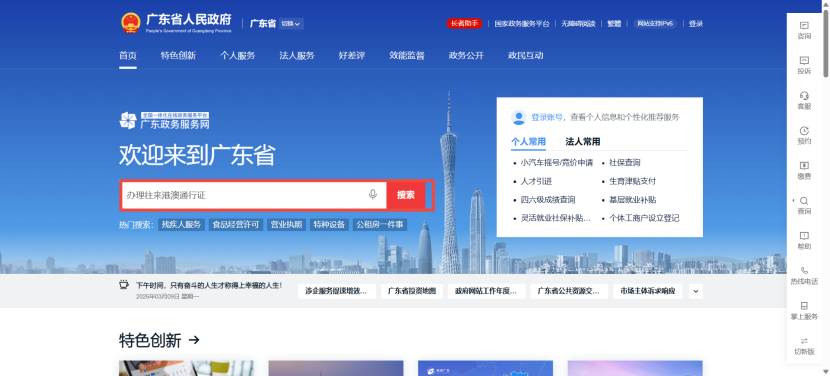
Task: Open 四六级成绩查询 service link
Action: tap(548, 200)
